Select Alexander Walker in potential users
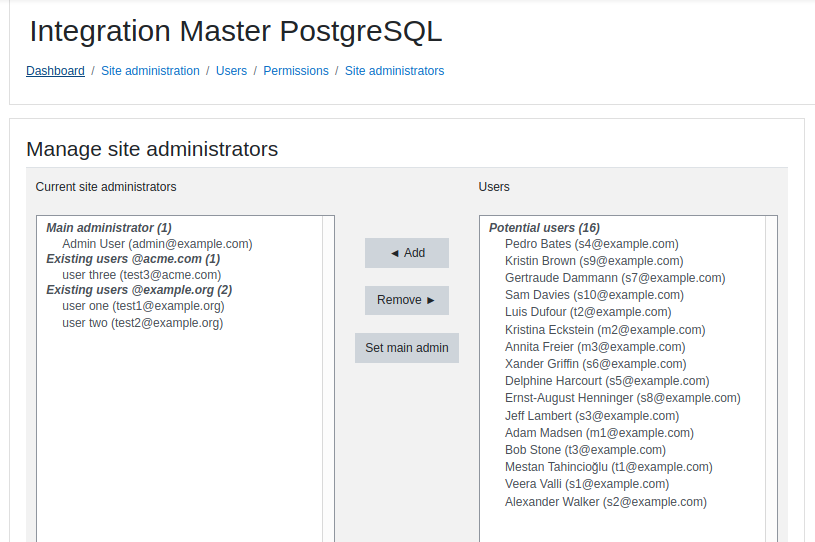Image resolution: width=815 pixels, height=542 pixels. pos(606,502)
